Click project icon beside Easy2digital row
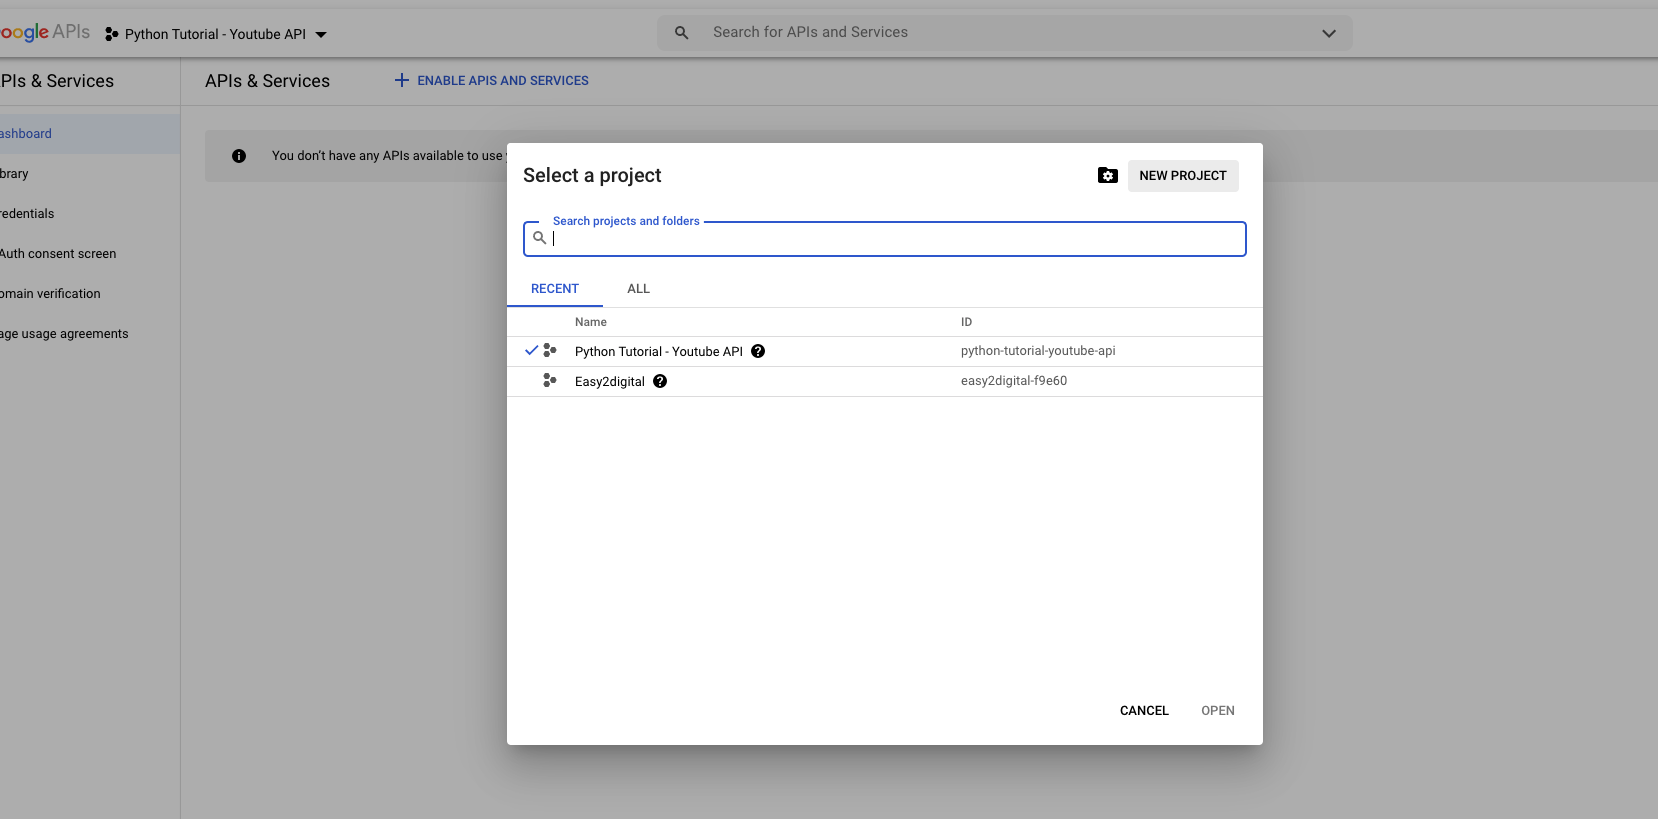The image size is (1658, 819). point(549,381)
